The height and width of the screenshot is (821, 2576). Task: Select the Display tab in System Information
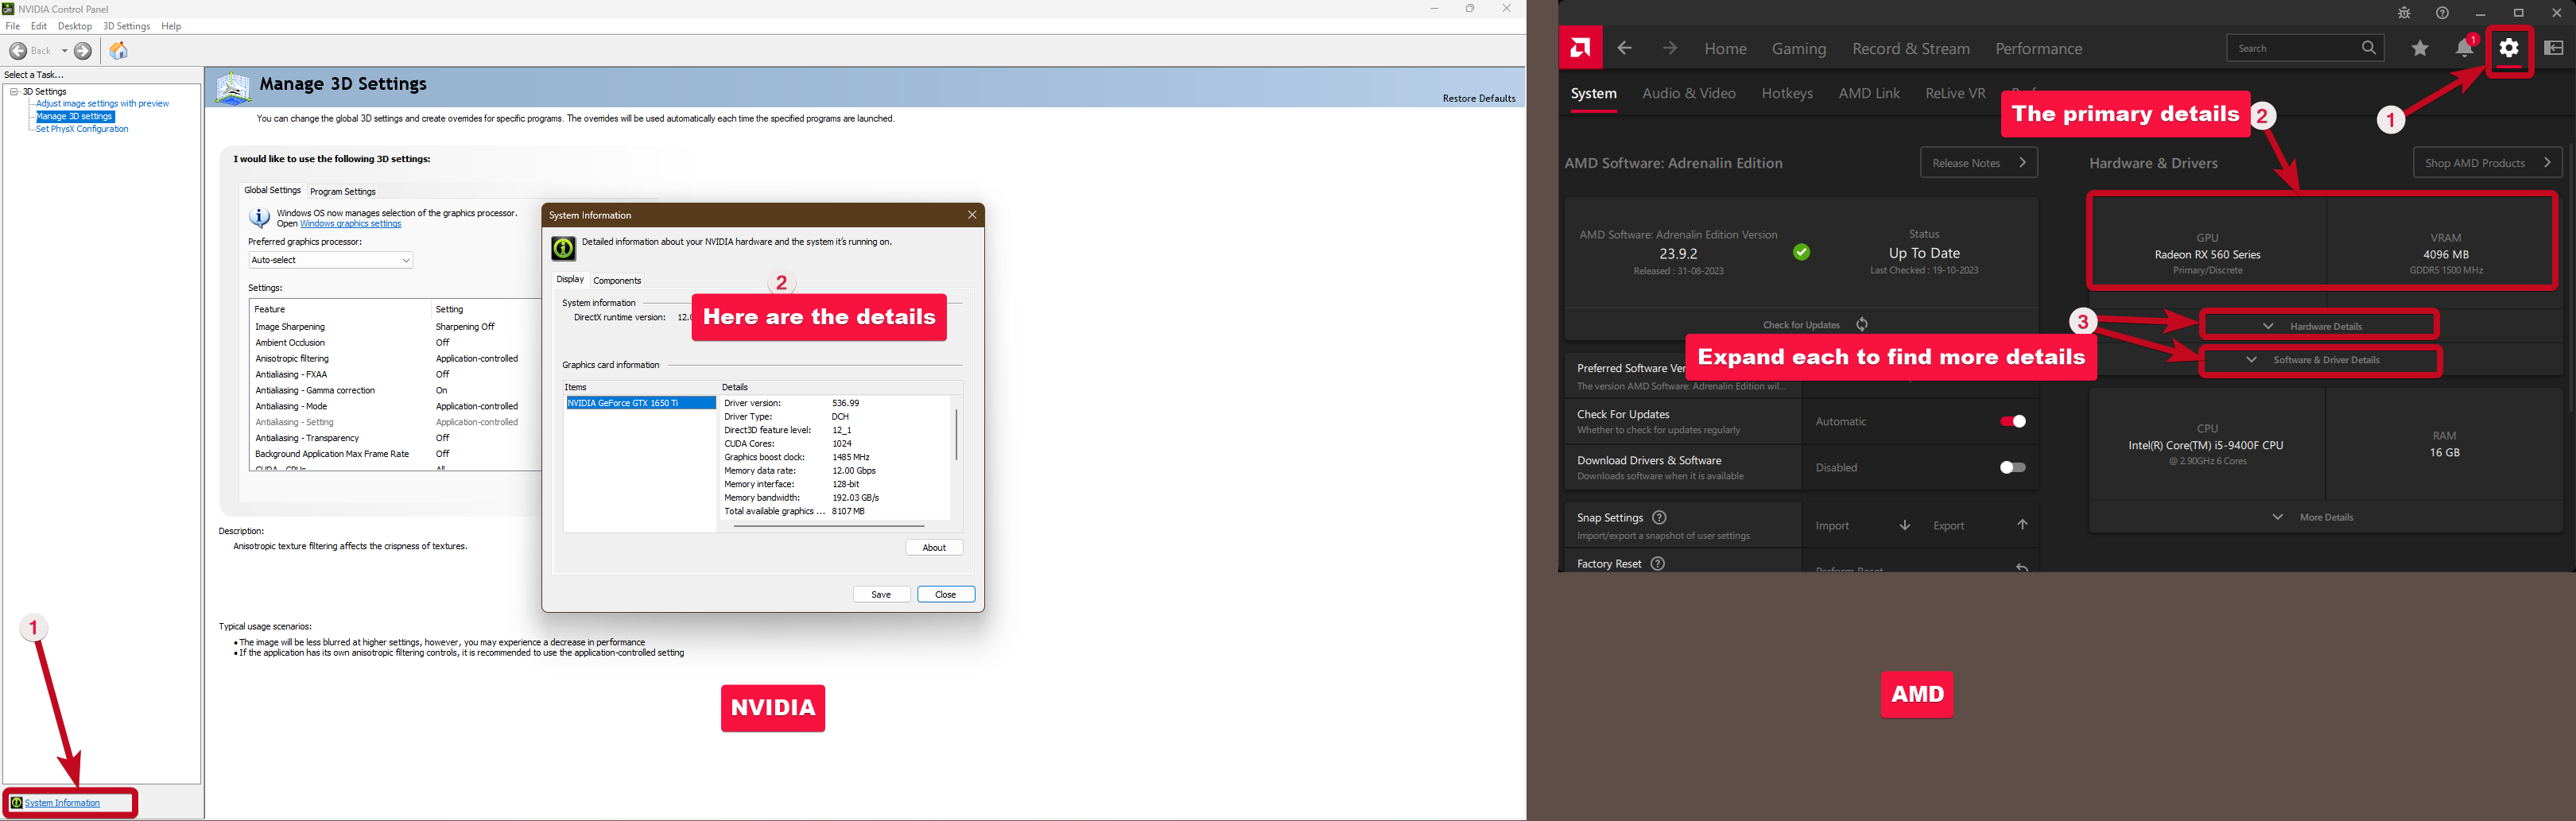point(570,279)
